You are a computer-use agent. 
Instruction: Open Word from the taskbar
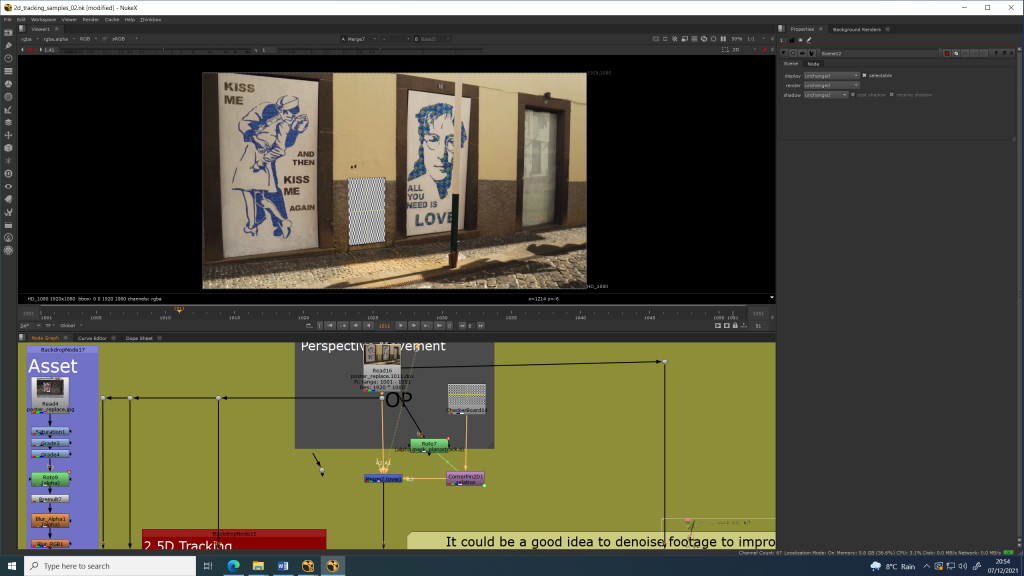point(283,566)
